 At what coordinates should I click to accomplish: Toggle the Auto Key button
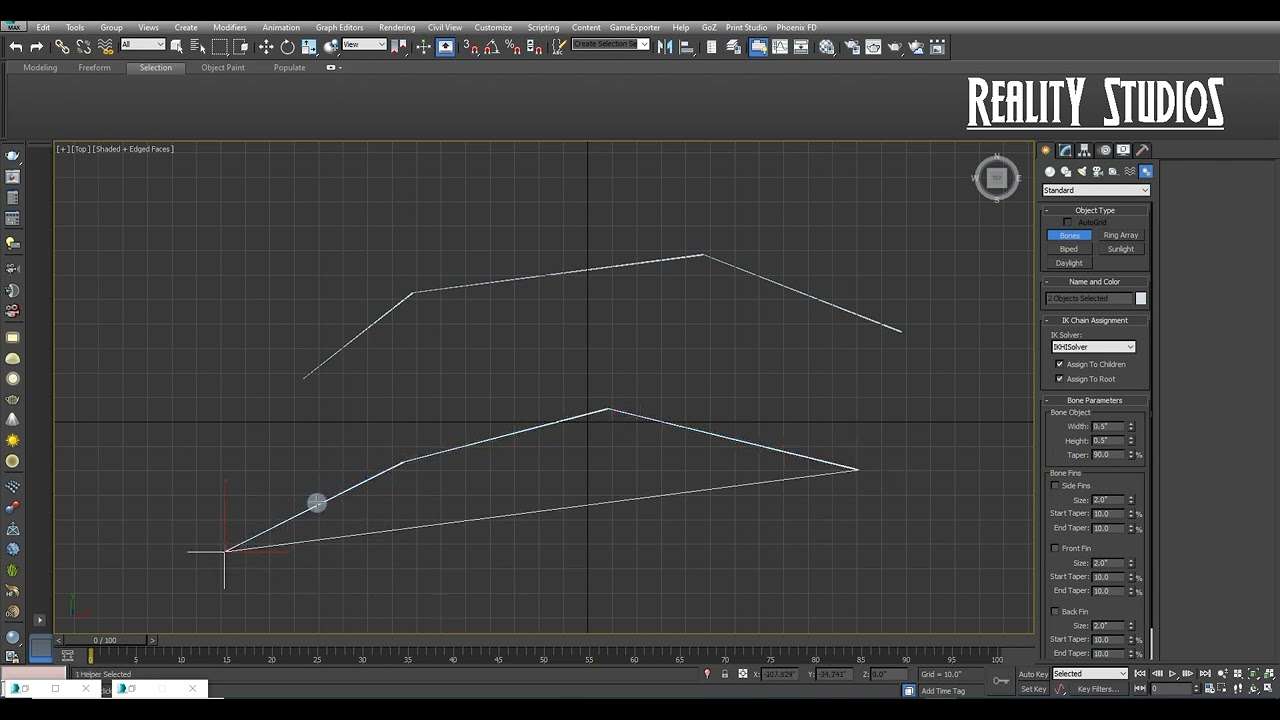pos(1033,674)
